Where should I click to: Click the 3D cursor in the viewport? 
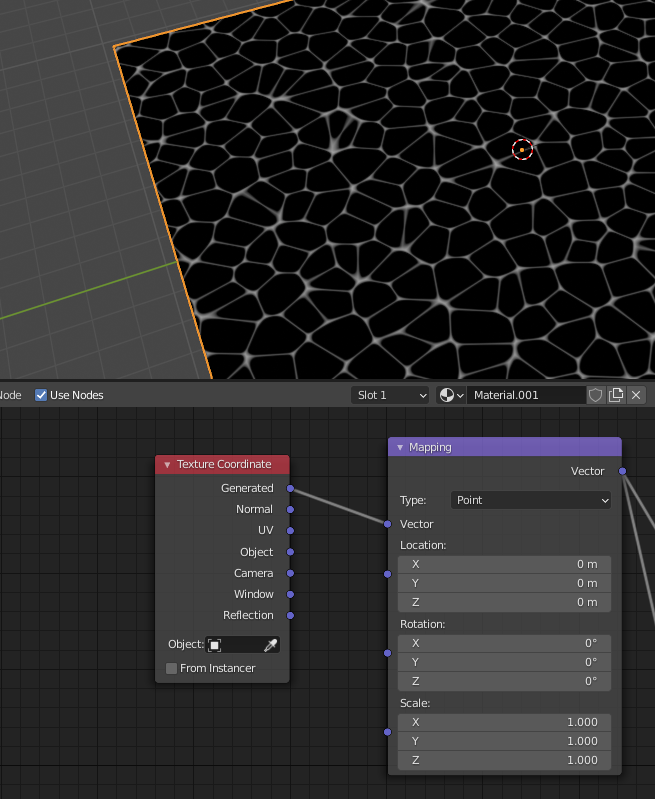522,150
